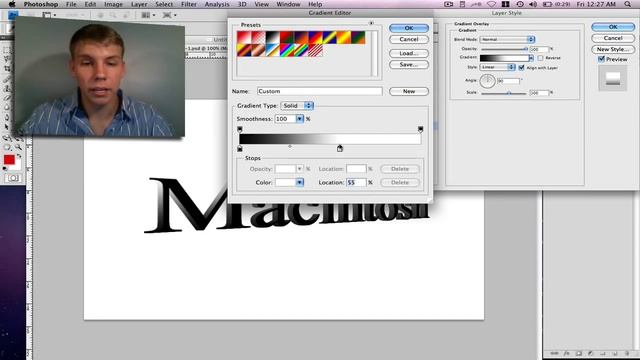Click the gradient bar in Gradient Editor
The width and height of the screenshot is (640, 360).
pyautogui.click(x=330, y=139)
